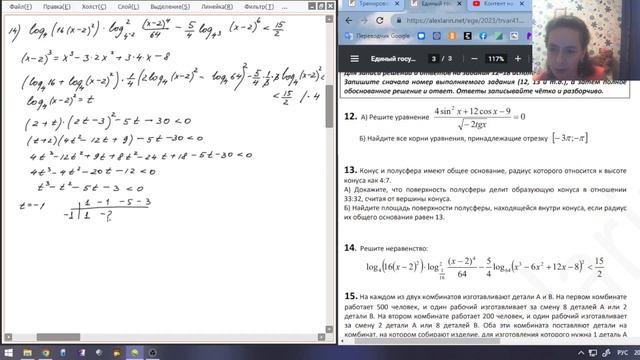The image size is (640, 360).
Task: Click the 117% zoom level field
Action: [496, 59]
